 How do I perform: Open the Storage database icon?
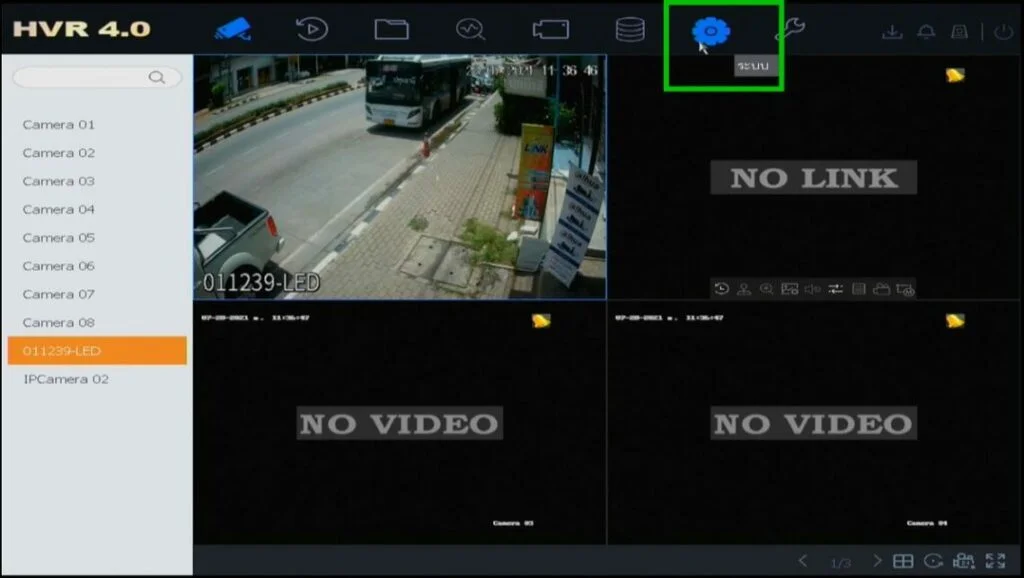(x=630, y=30)
